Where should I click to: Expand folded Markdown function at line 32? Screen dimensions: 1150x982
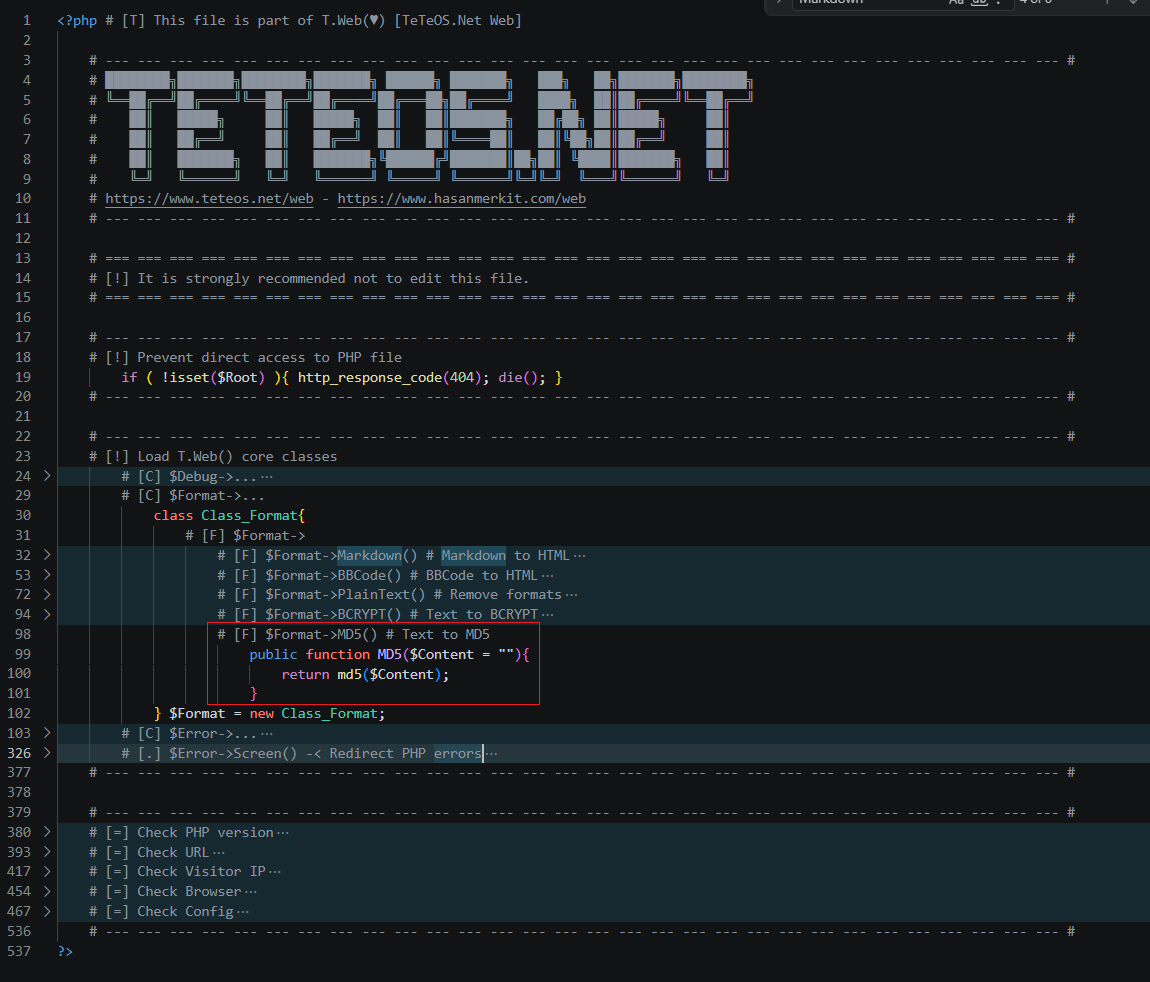pyautogui.click(x=47, y=555)
